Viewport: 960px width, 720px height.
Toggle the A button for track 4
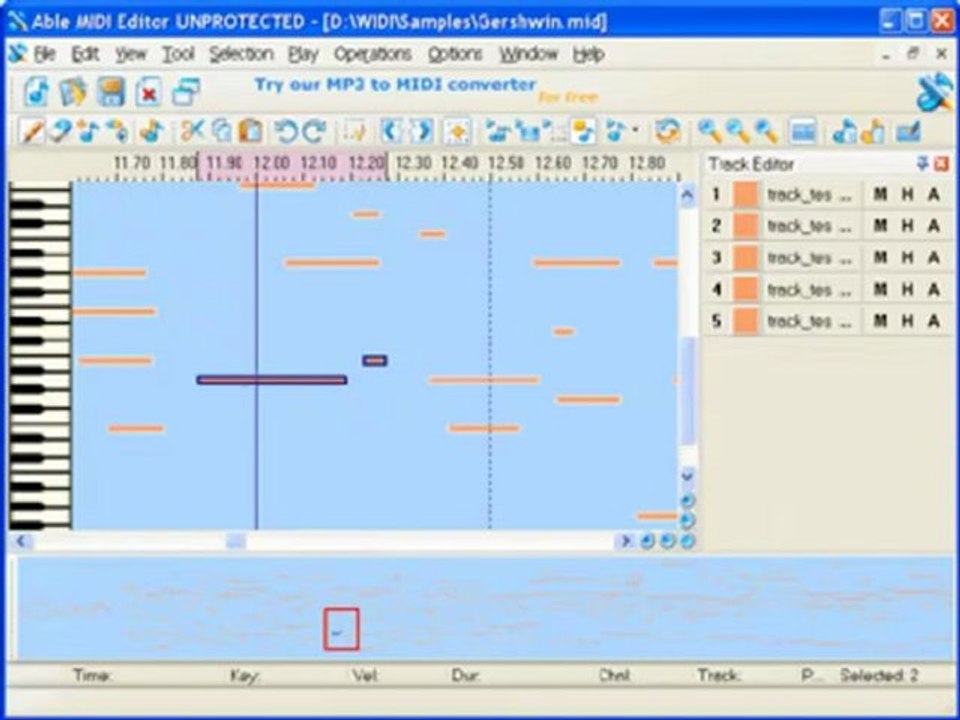(934, 289)
